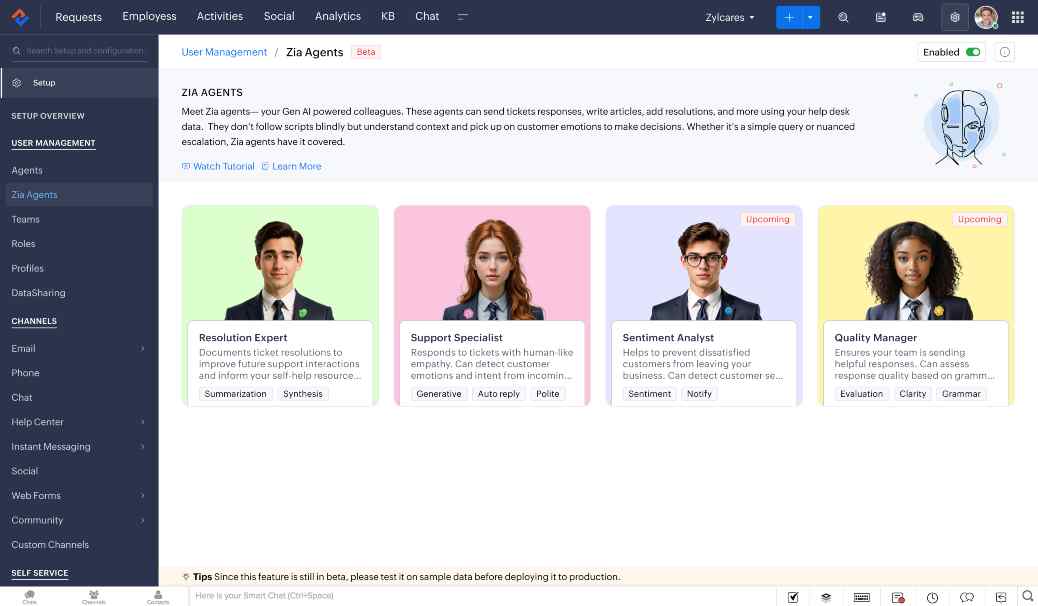Click the global search icon in top bar
Viewport: 1038px width, 606px height.
click(x=843, y=17)
